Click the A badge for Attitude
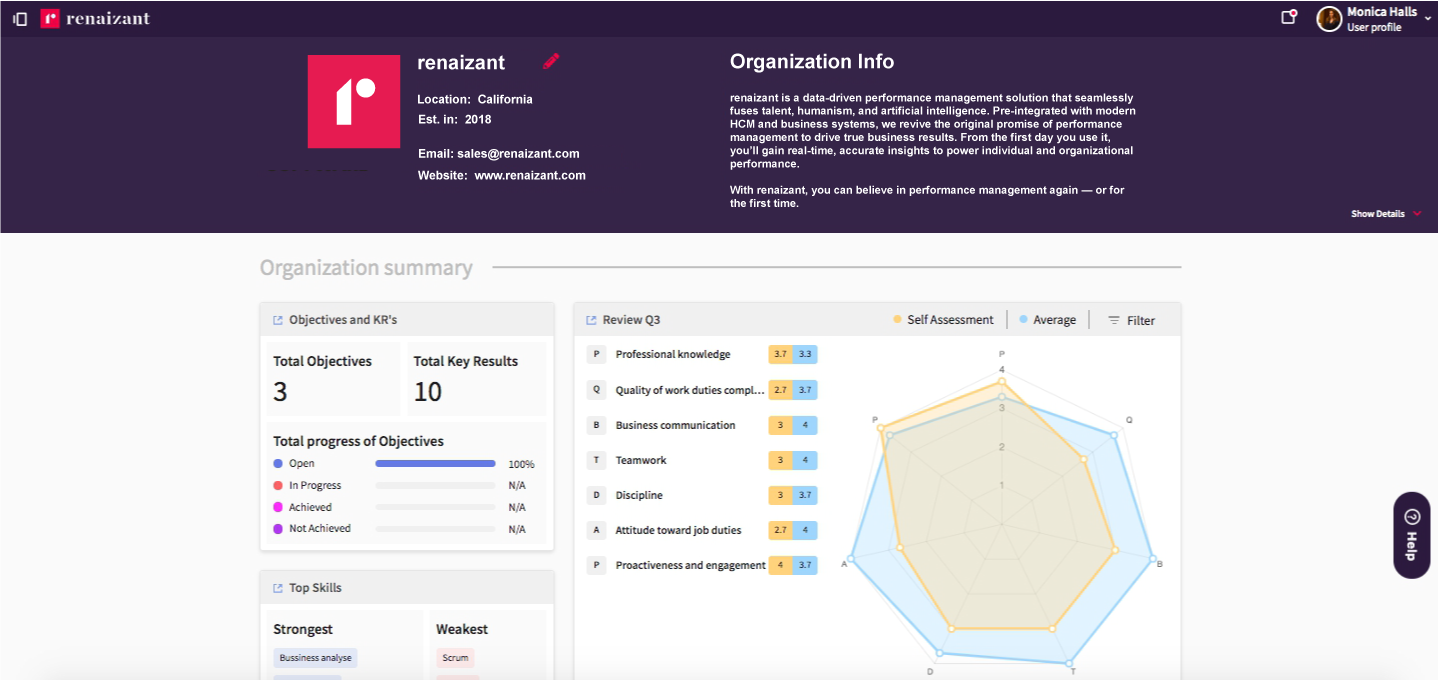Viewport: 1438px width, 680px height. (596, 530)
